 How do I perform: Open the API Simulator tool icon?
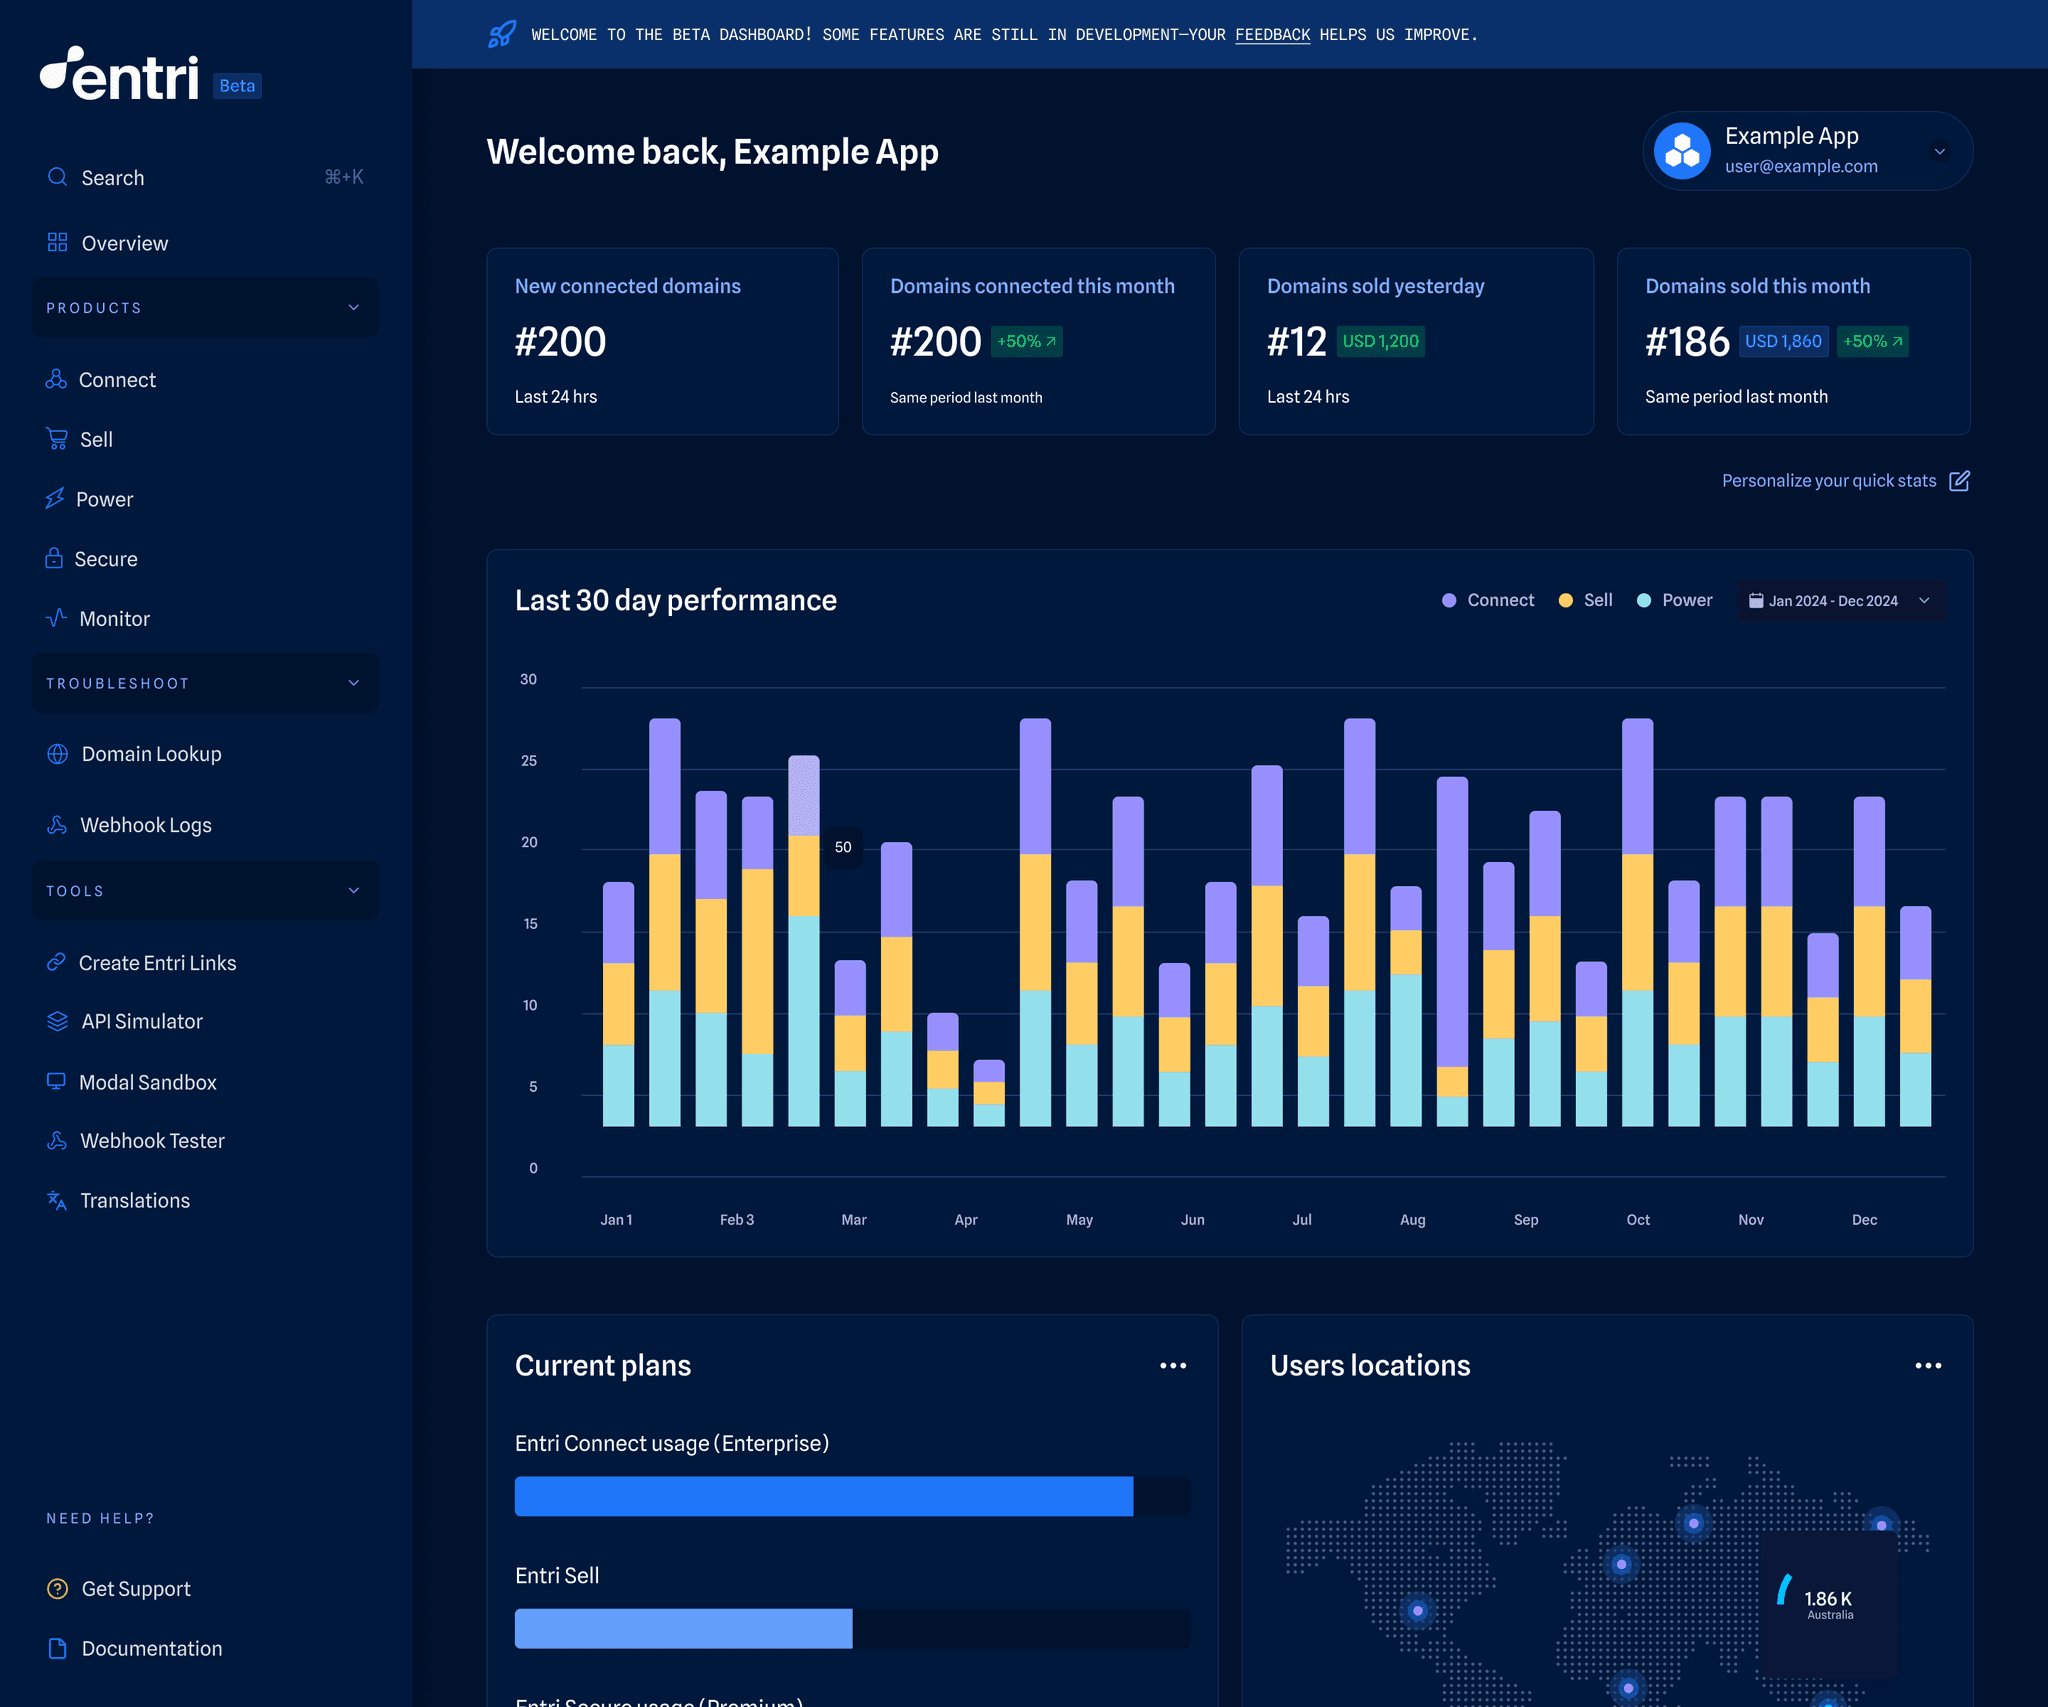(x=57, y=1021)
